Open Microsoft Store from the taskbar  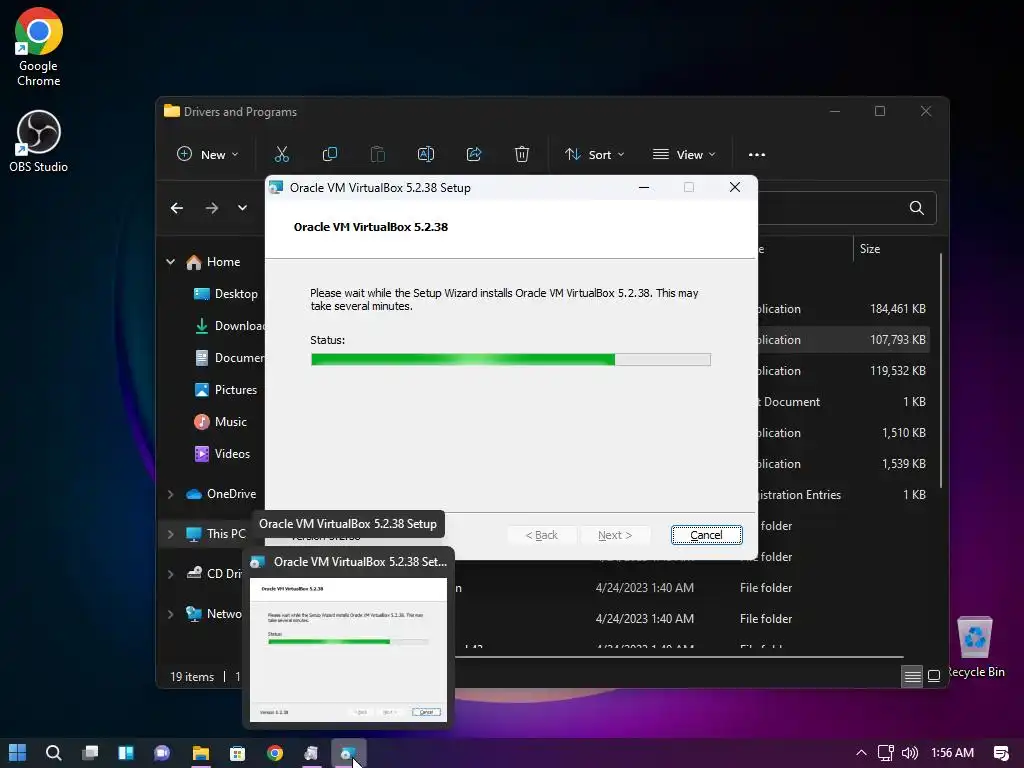click(x=238, y=753)
